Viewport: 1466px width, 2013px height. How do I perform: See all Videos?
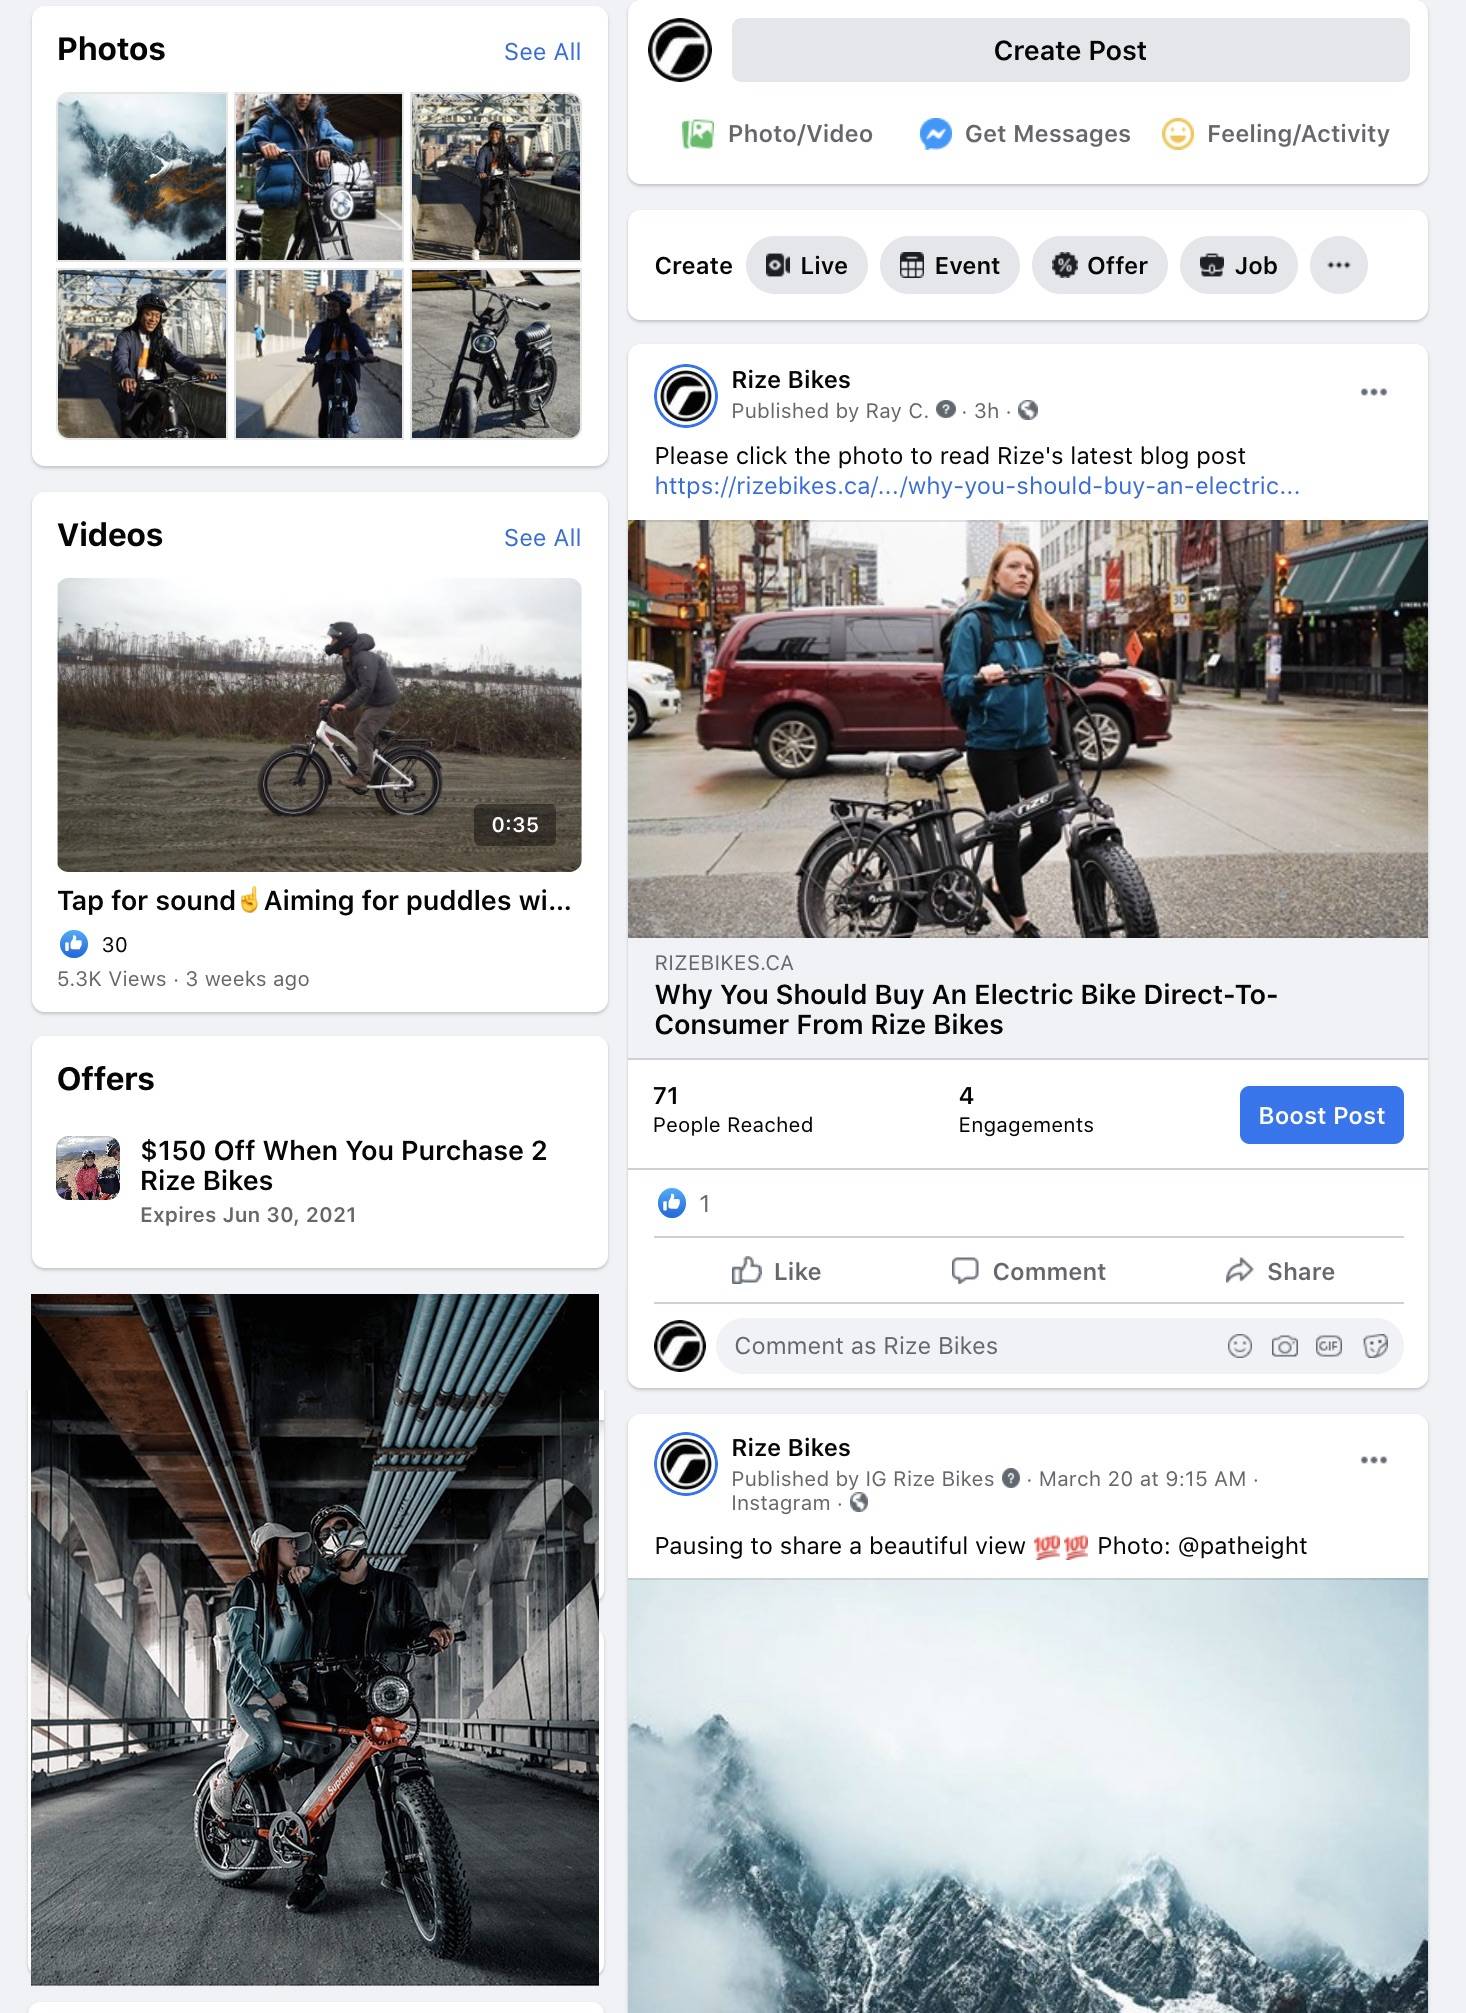click(542, 538)
